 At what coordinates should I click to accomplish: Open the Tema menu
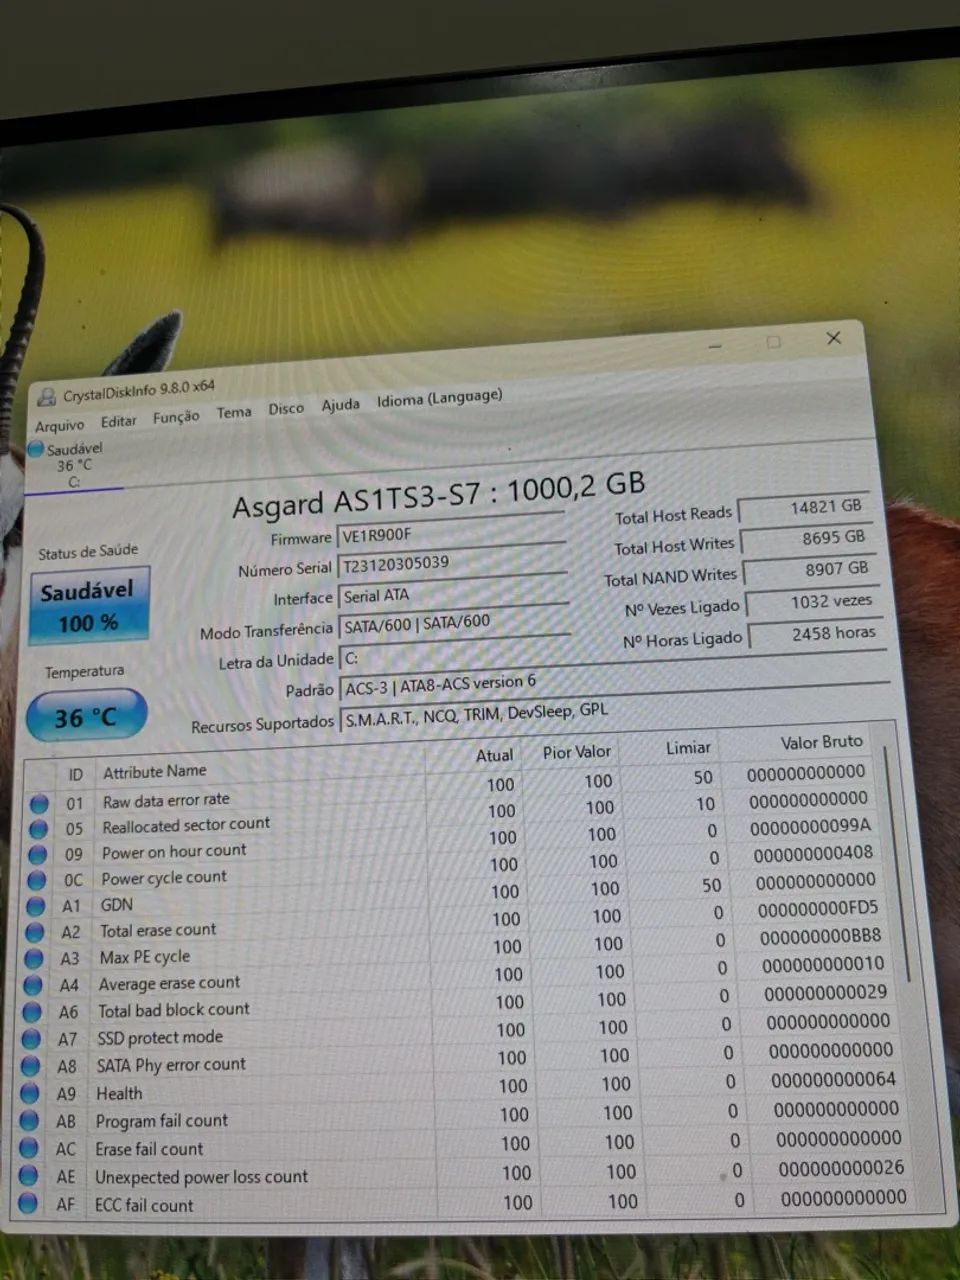tap(234, 412)
